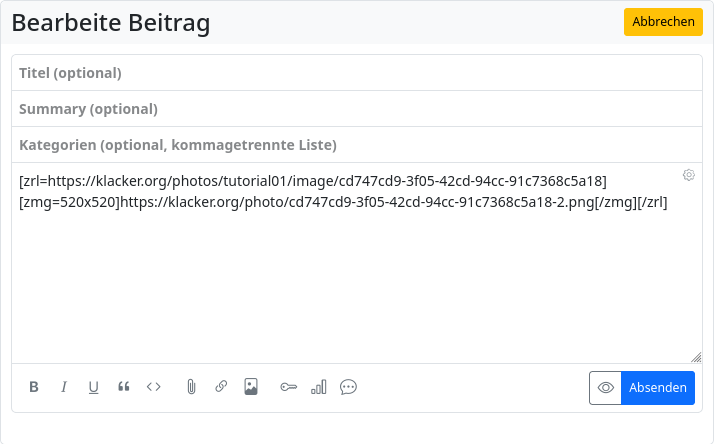
Task: Grab the textarea resize handle
Action: [x=696, y=357]
